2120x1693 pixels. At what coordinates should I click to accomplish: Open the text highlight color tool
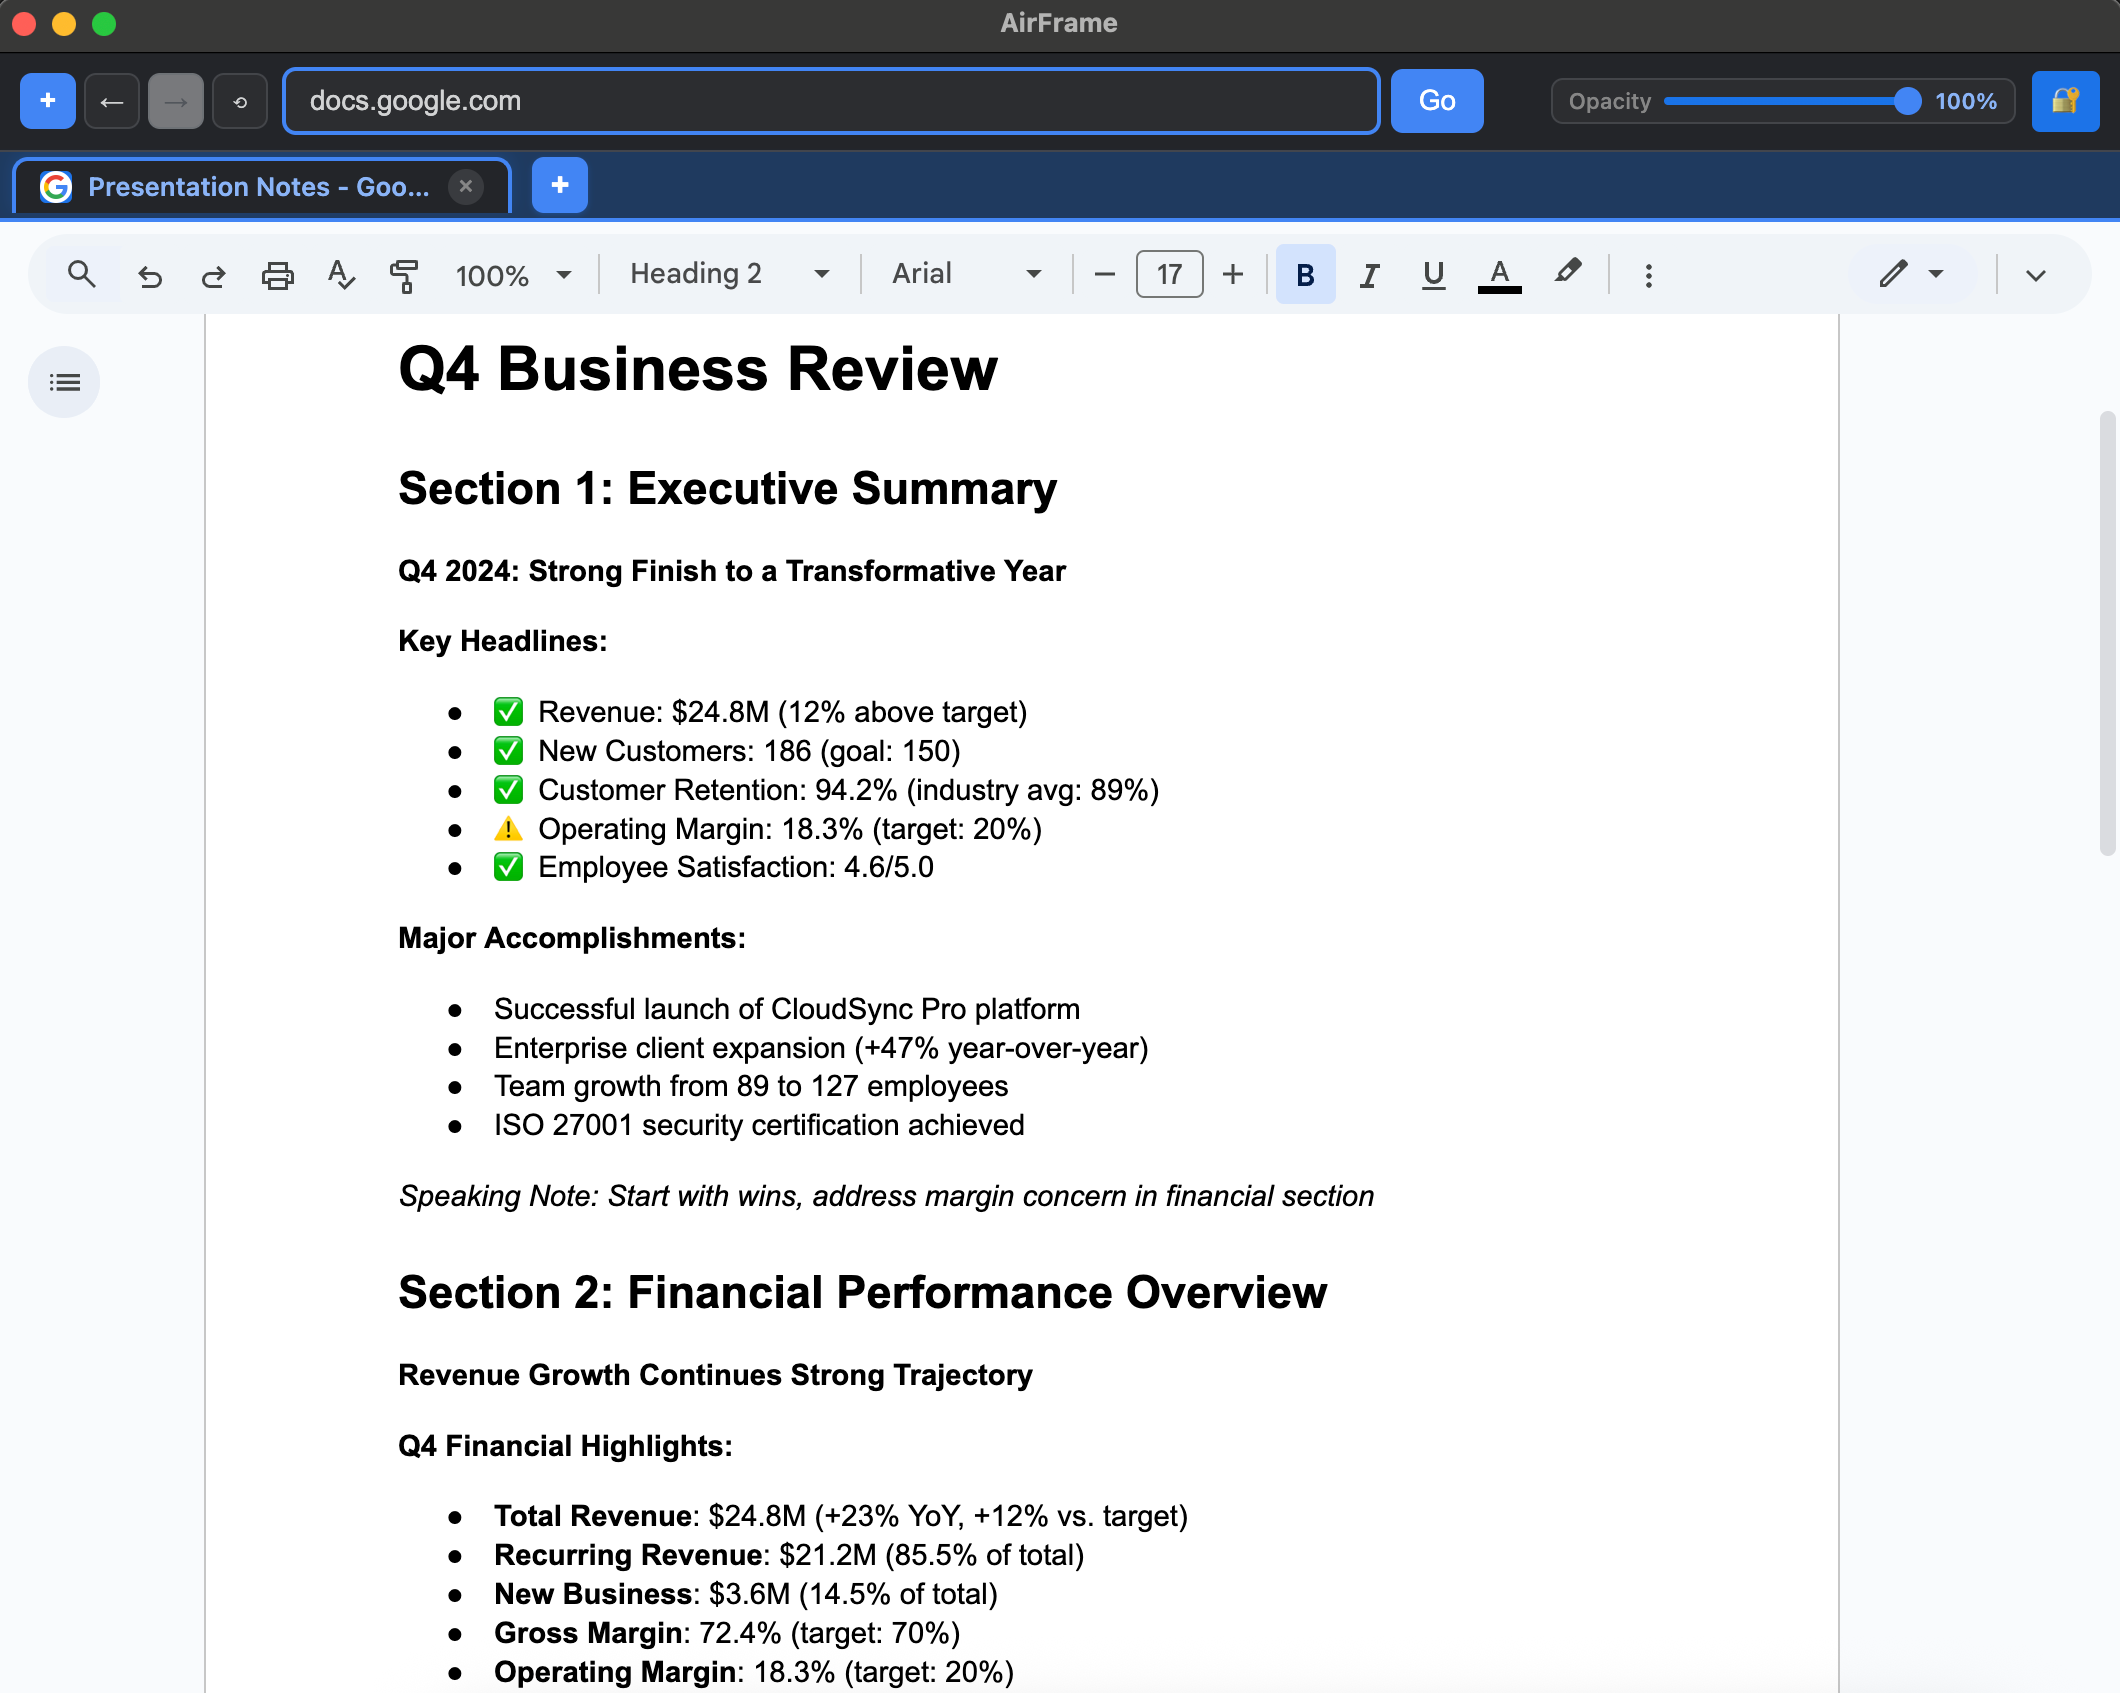tap(1567, 273)
